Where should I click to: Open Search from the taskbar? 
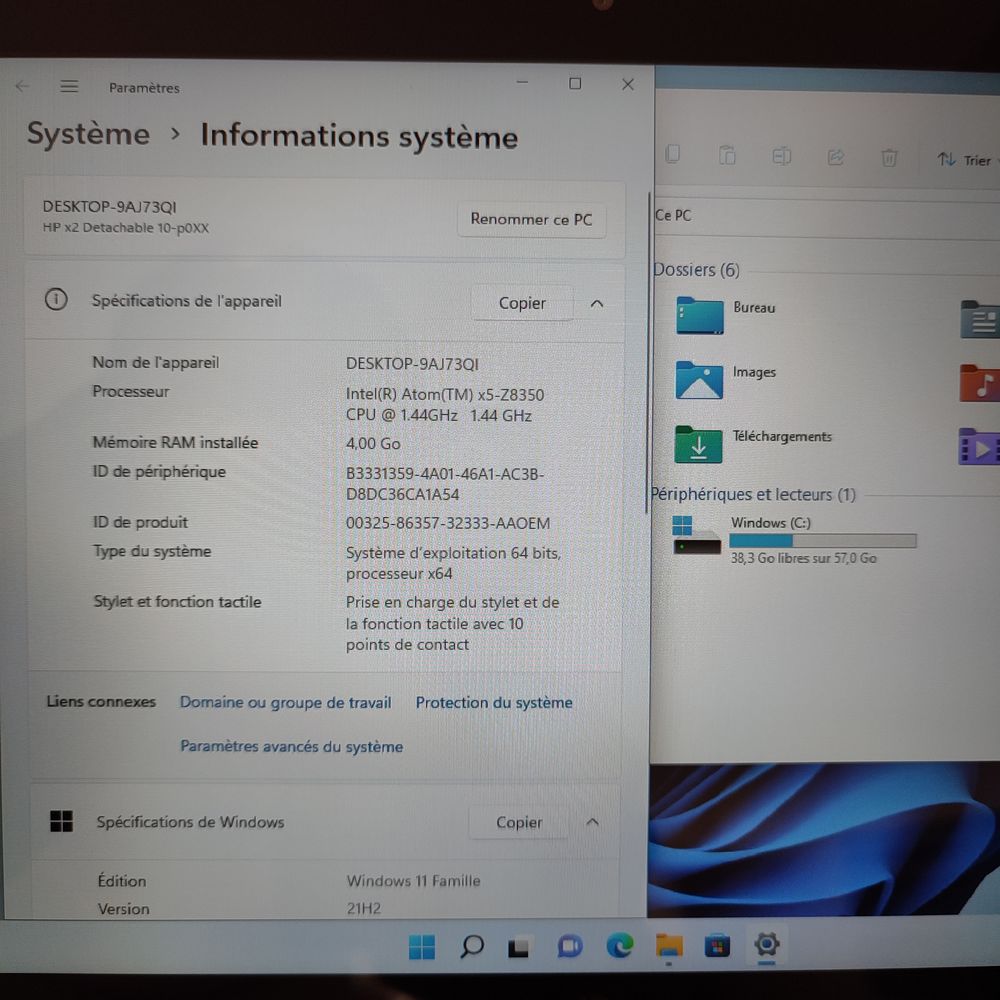pyautogui.click(x=471, y=946)
